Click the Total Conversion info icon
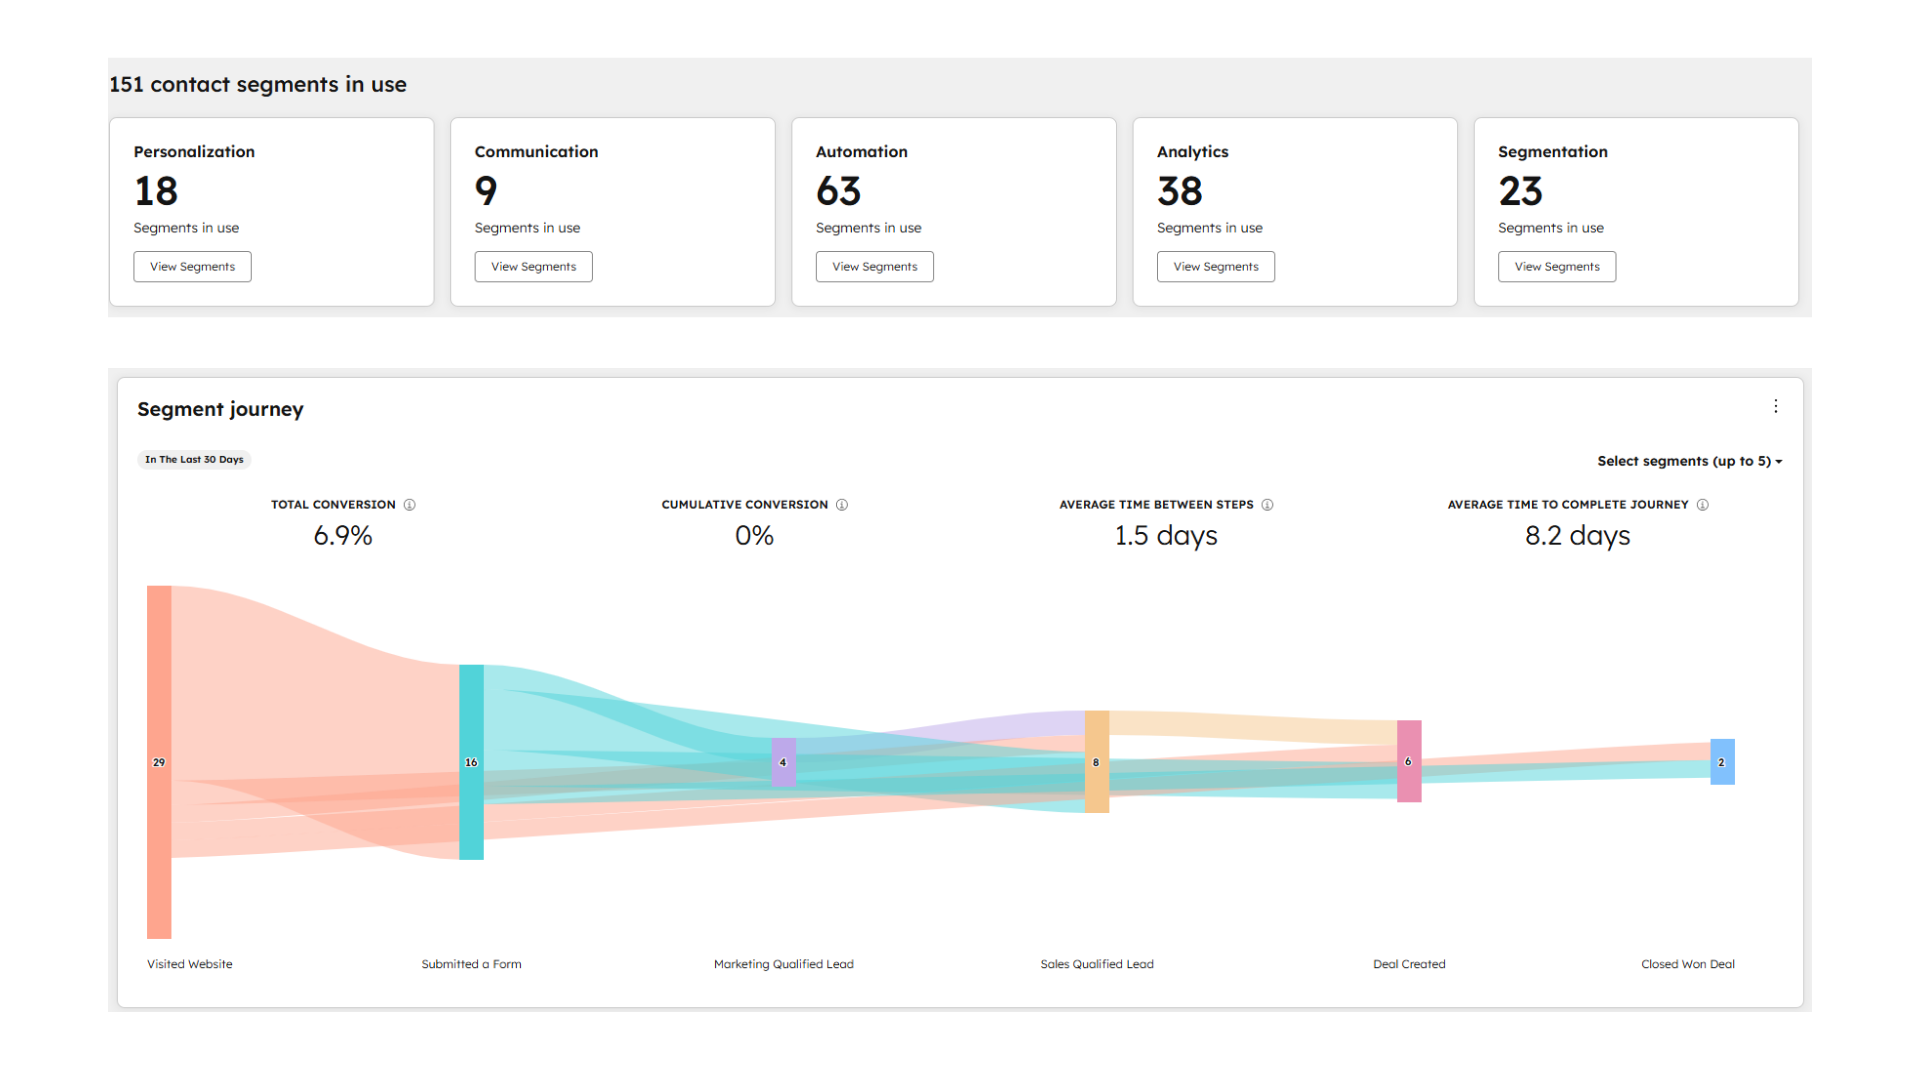 [x=409, y=505]
